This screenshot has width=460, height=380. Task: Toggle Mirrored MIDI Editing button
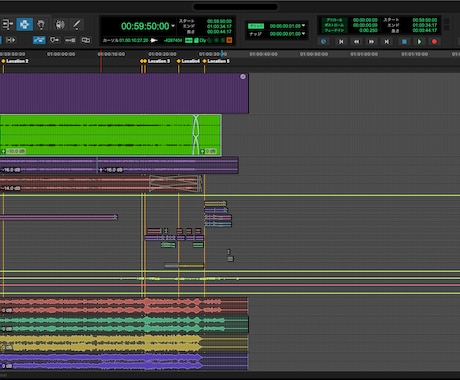coord(70,40)
